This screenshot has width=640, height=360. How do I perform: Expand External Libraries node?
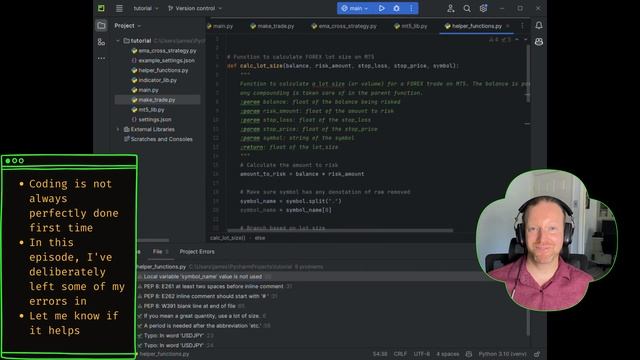pos(118,129)
